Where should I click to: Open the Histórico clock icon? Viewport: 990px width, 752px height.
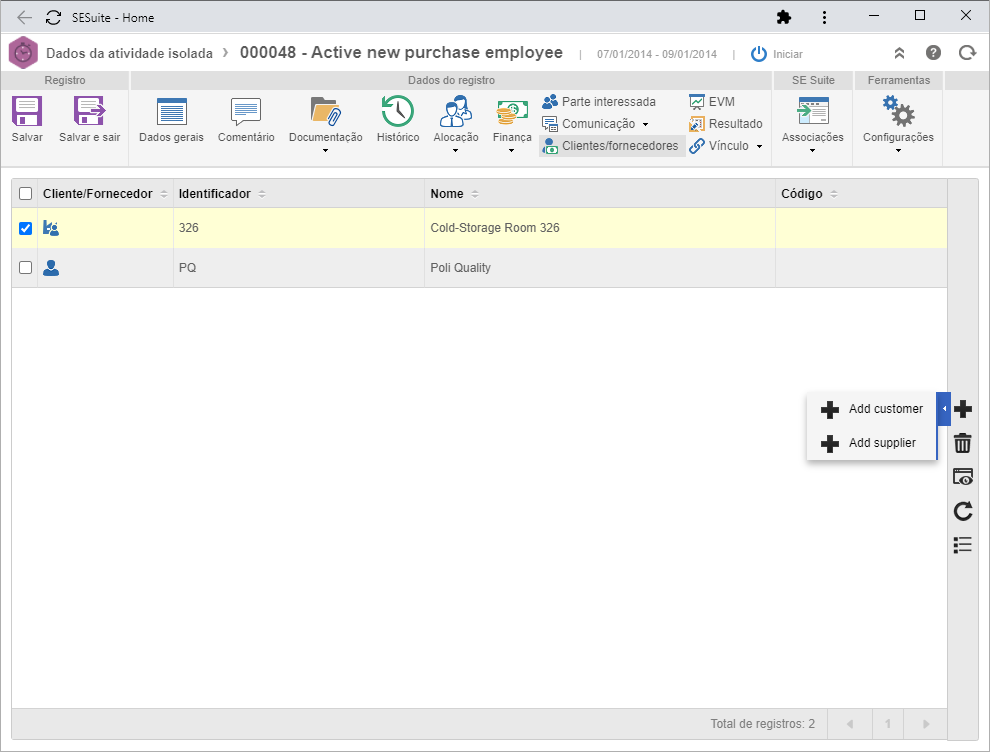tap(397, 111)
